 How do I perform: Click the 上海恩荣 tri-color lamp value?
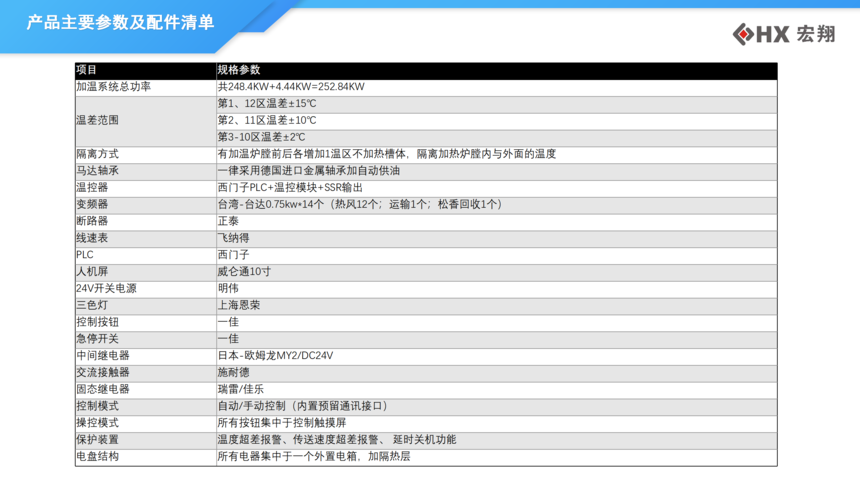[239, 305]
